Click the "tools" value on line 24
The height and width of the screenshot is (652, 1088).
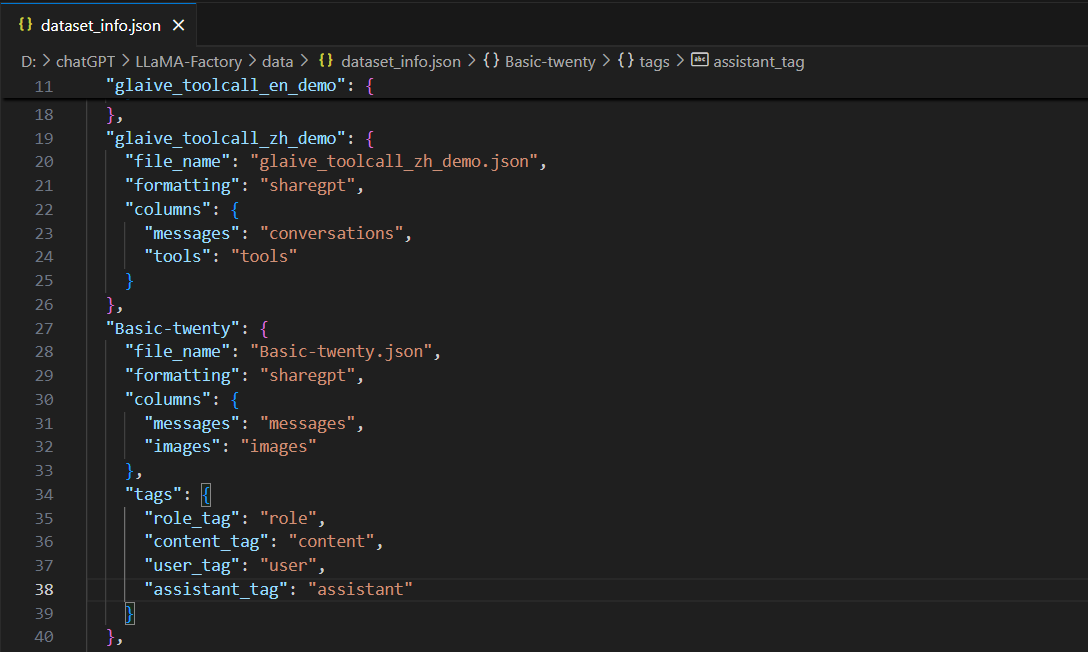[264, 257]
